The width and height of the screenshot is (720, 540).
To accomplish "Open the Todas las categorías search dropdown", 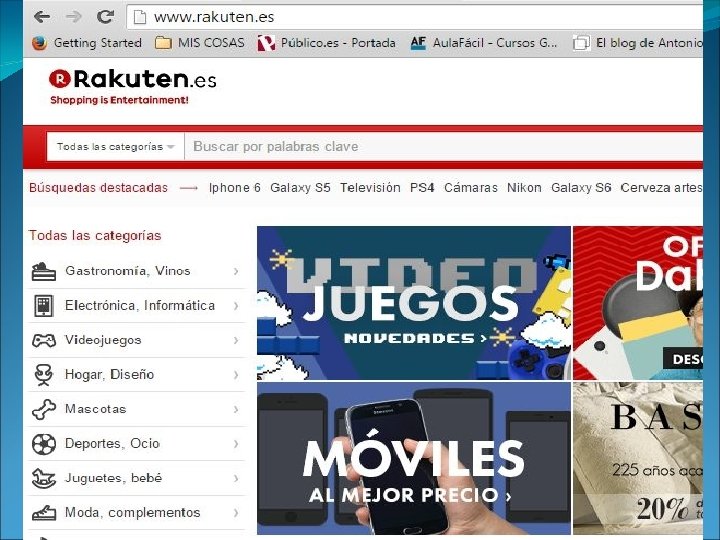I will click(116, 147).
